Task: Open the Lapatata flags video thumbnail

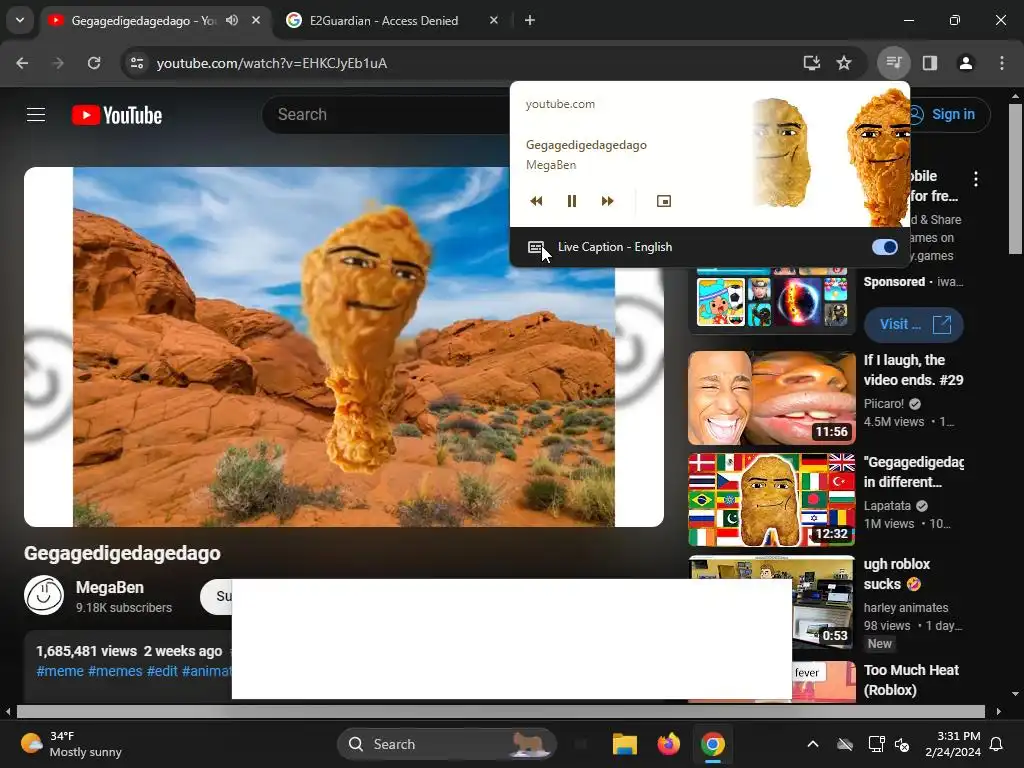Action: [772, 500]
